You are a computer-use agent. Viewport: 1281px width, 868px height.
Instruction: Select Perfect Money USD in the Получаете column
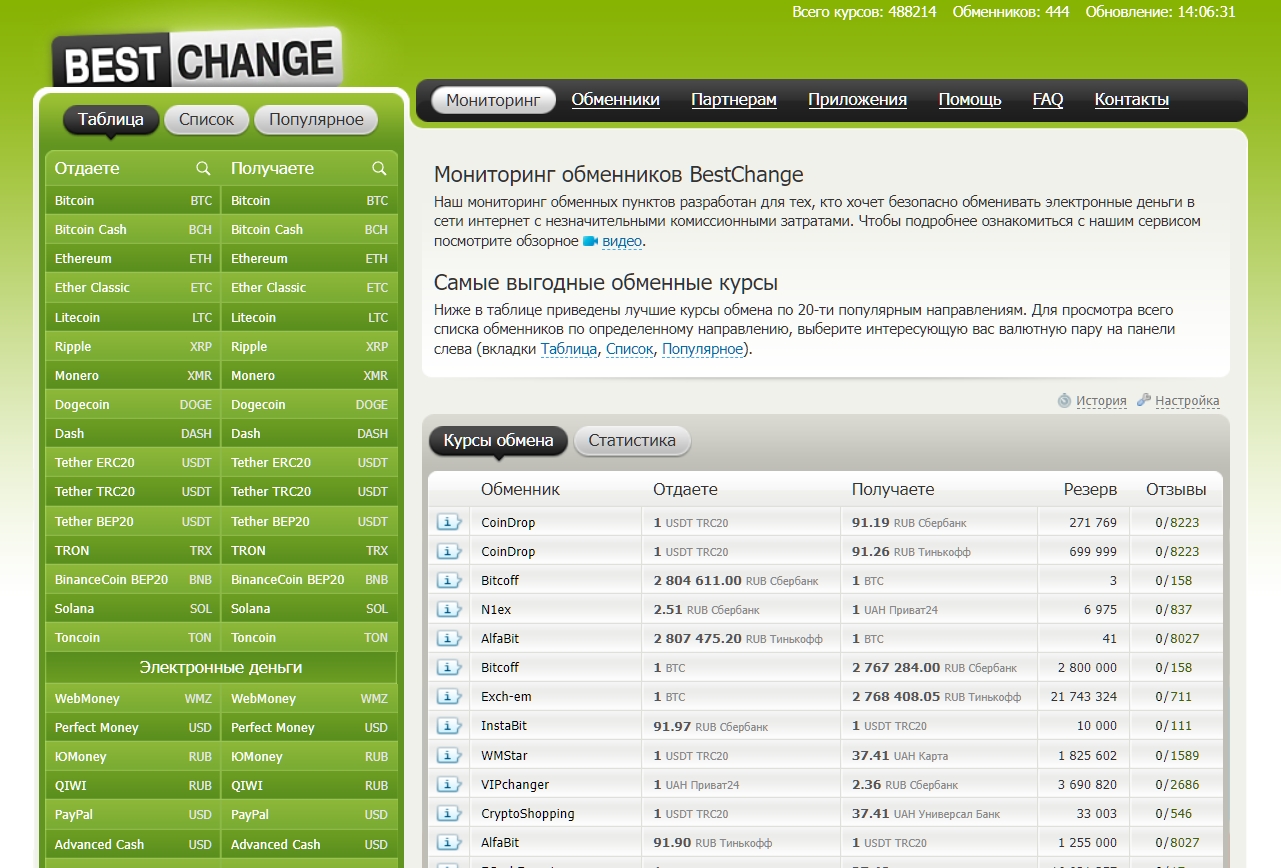pyautogui.click(x=309, y=728)
